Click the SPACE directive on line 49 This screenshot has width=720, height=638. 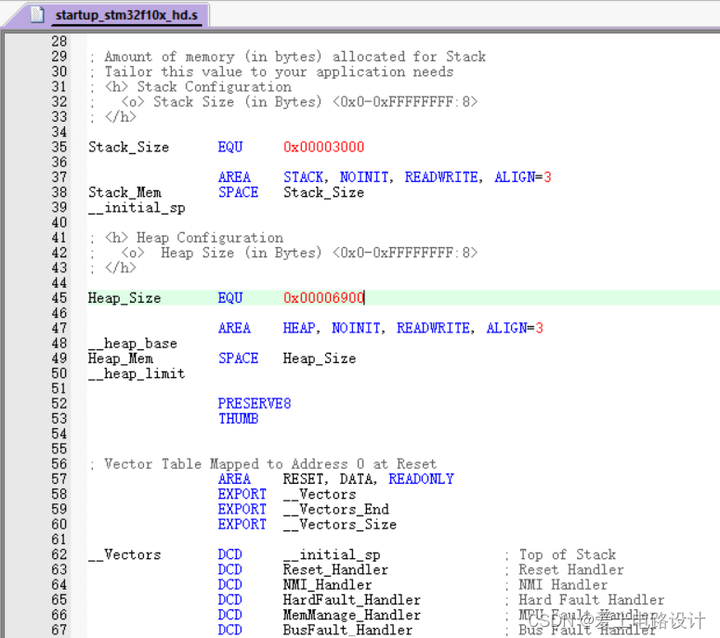(x=238, y=358)
